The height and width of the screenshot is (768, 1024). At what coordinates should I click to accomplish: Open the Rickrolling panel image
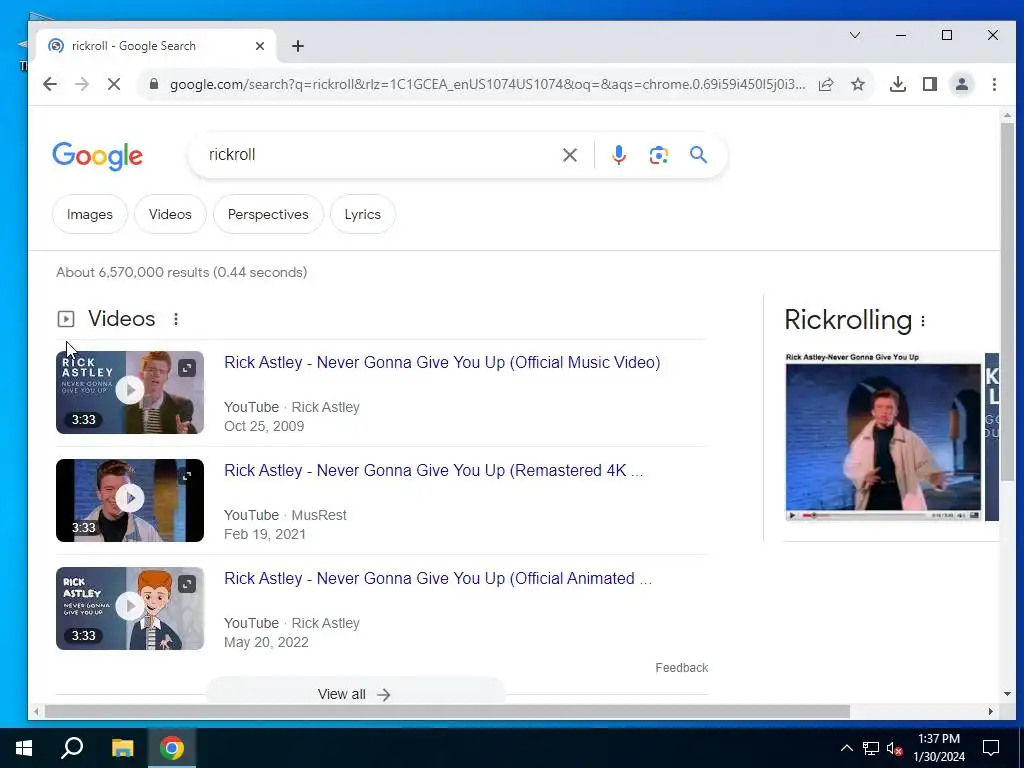pyautogui.click(x=883, y=436)
